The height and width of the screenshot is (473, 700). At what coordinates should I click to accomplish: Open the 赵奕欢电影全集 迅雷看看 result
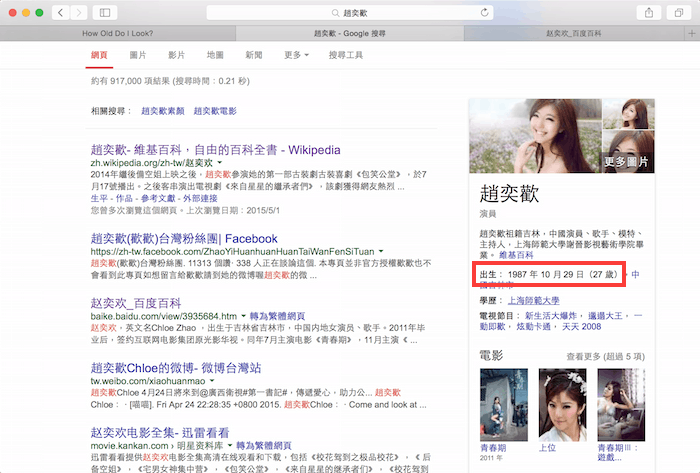[x=160, y=432]
